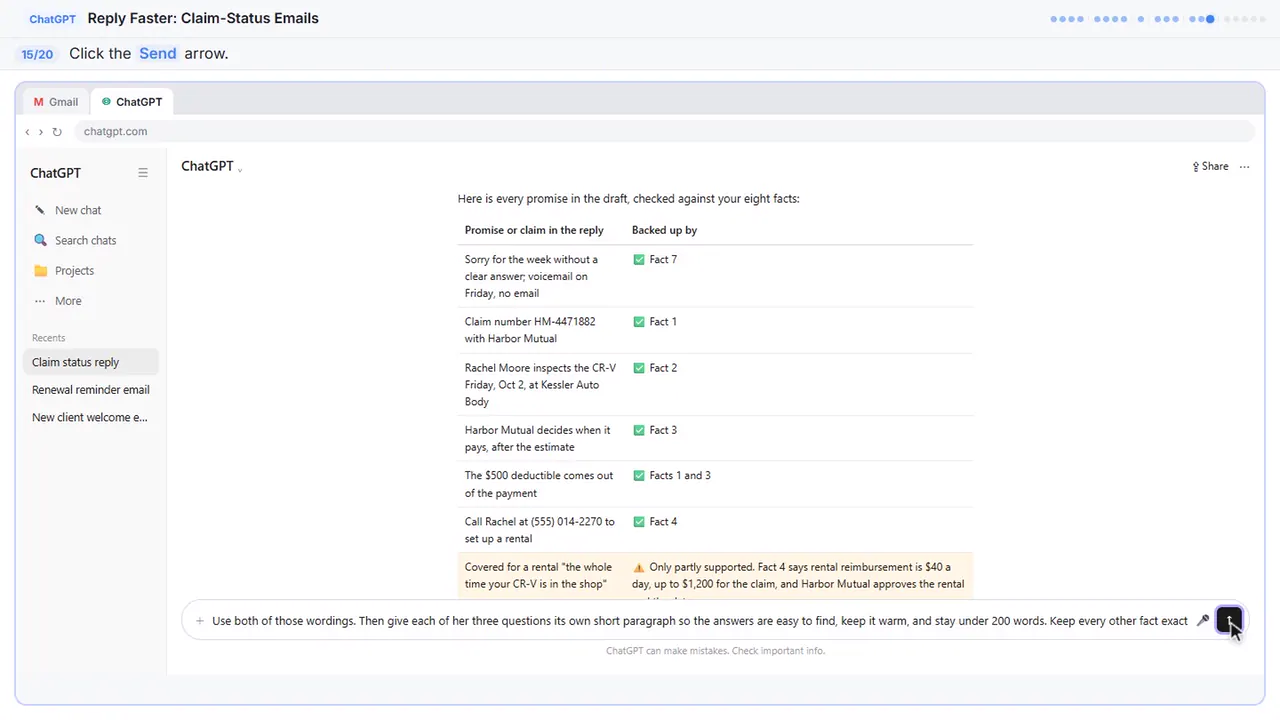Click the ChatGPT logo in sidebar header
Image resolution: width=1280 pixels, height=720 pixels.
tap(55, 173)
